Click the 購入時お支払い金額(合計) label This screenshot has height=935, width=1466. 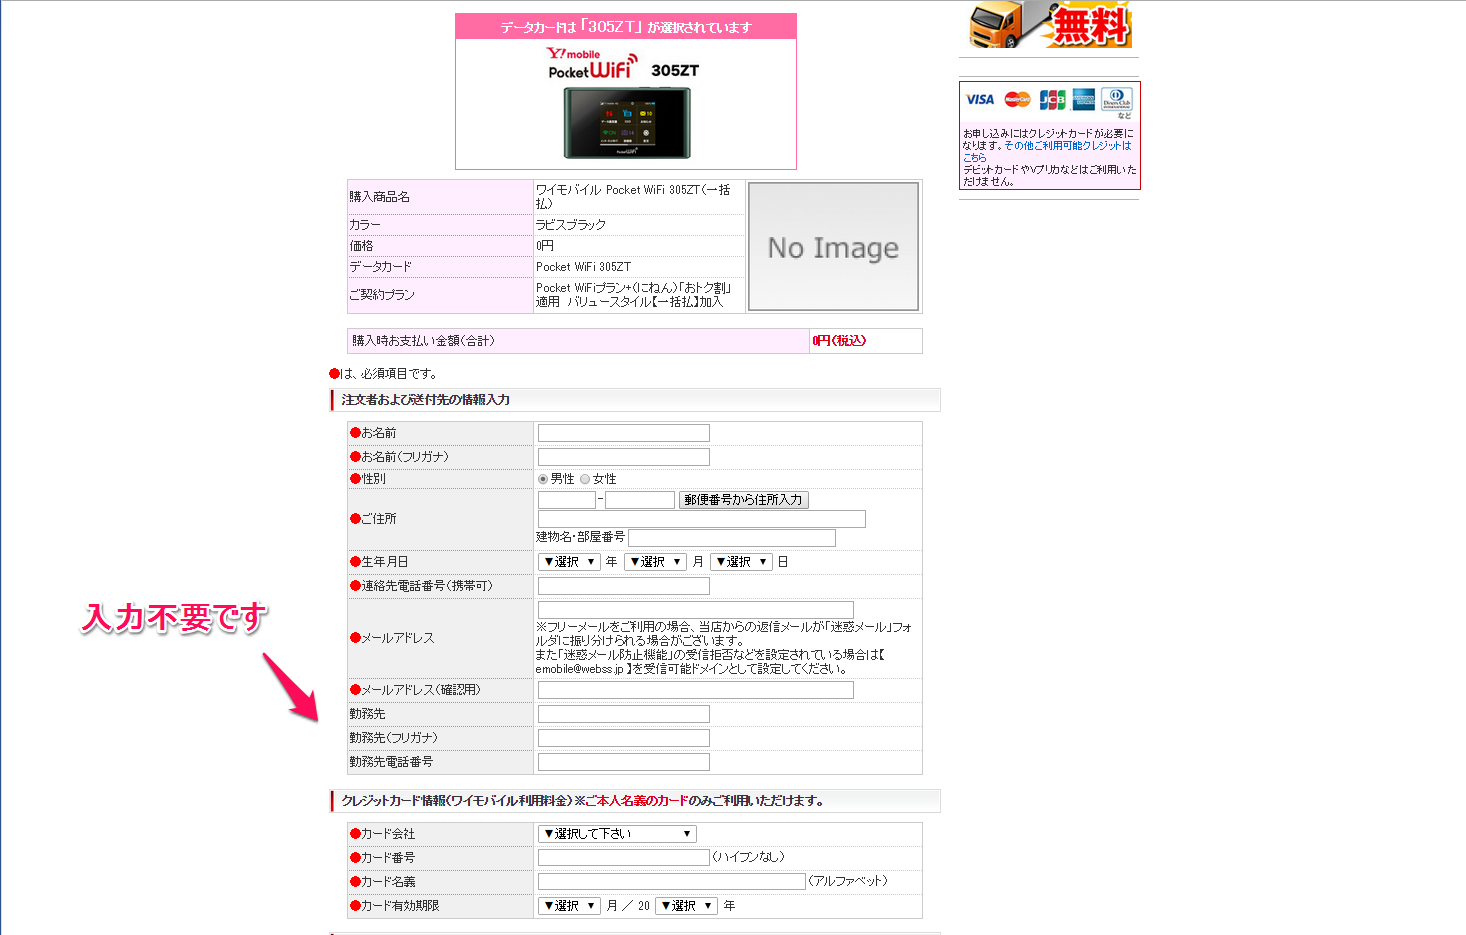tap(423, 341)
